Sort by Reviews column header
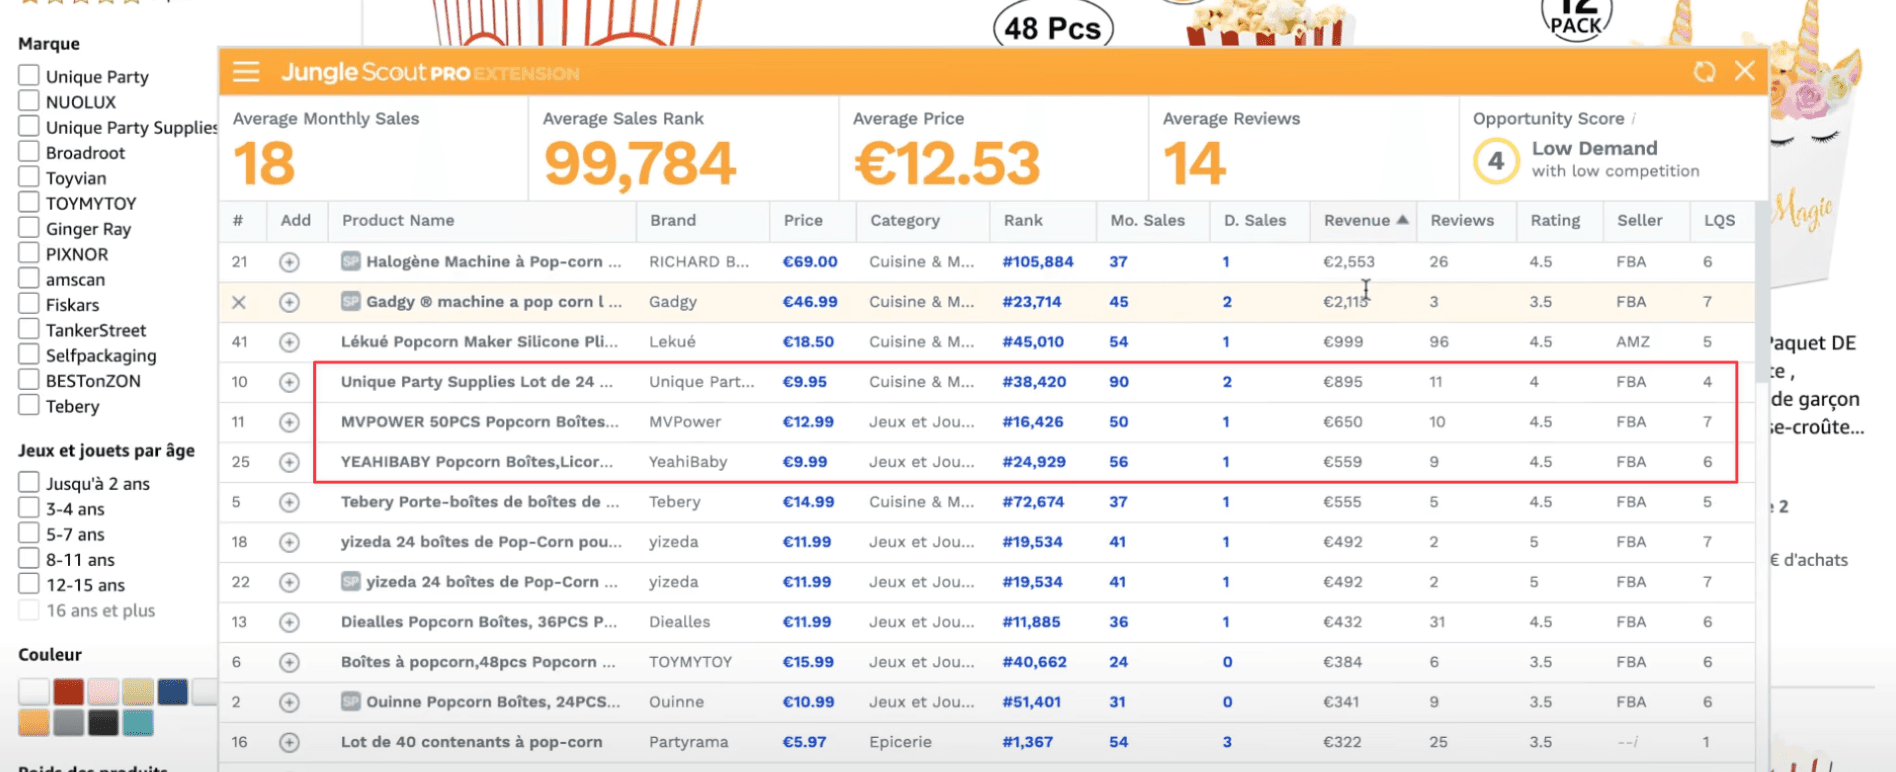1896x772 pixels. pos(1462,220)
